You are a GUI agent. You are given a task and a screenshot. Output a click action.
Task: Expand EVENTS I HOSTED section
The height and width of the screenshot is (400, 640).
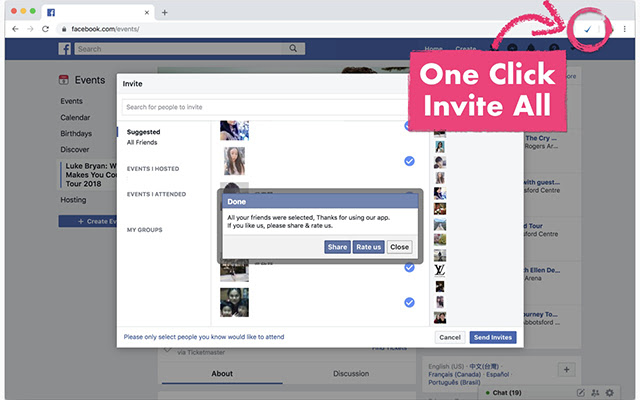tap(153, 169)
